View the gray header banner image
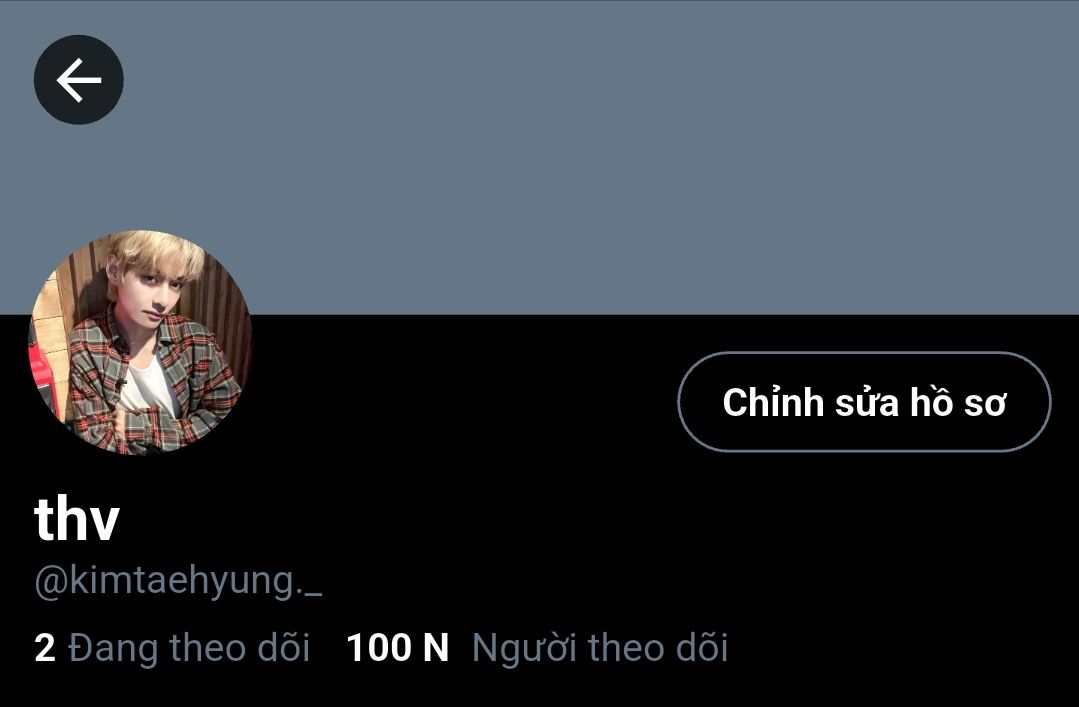This screenshot has height=707, width=1079. [540, 157]
